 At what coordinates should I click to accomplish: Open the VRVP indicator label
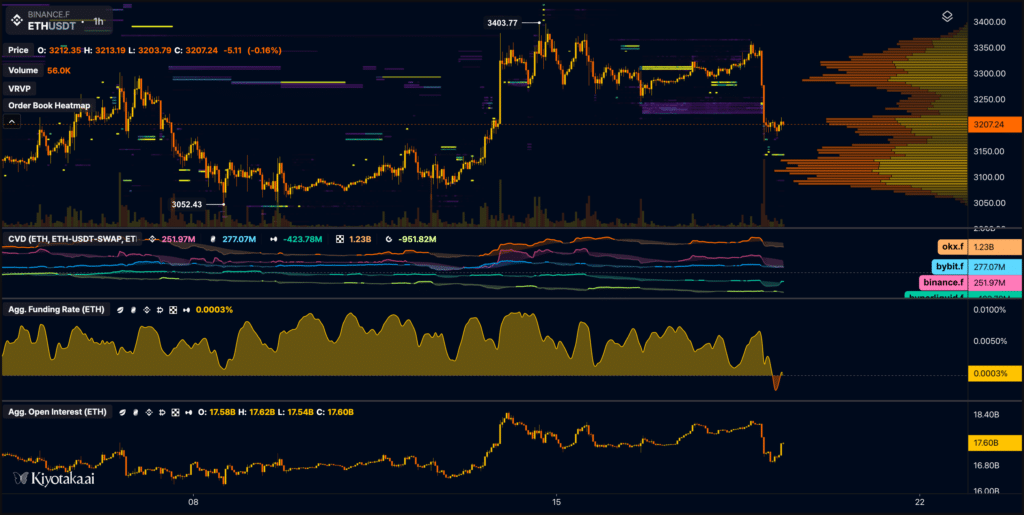coord(20,87)
